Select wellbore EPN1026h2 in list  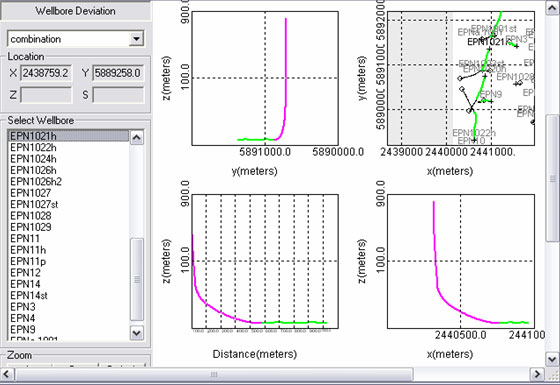click(68, 182)
